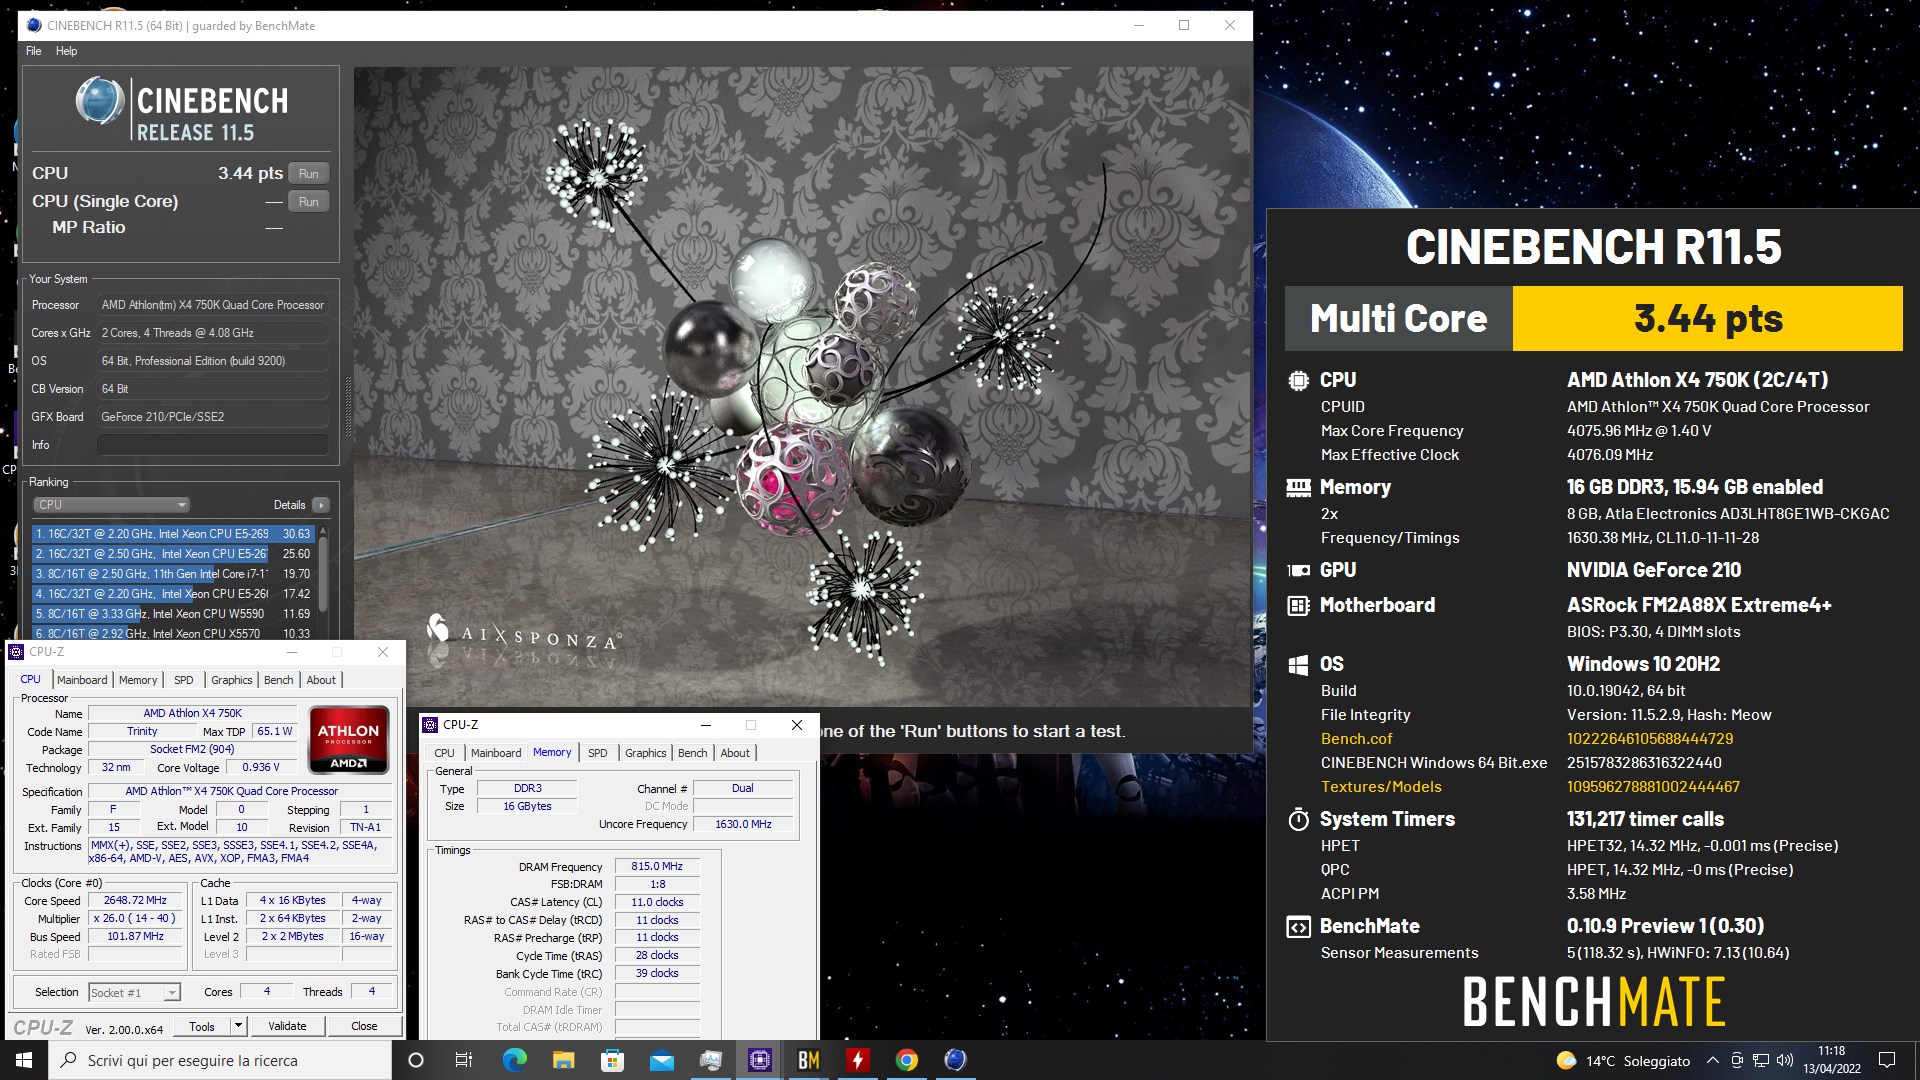
Task: Click the 3.44 pts Multi Core score
Action: 1707,319
